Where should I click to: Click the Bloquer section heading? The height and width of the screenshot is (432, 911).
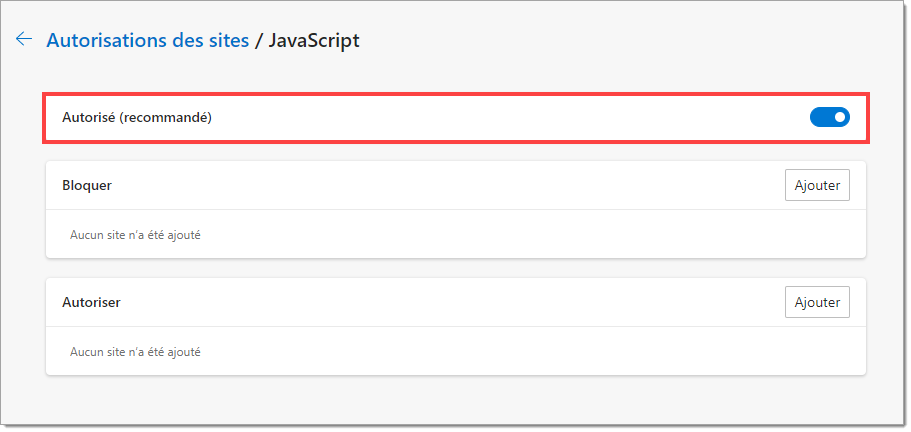tap(87, 185)
